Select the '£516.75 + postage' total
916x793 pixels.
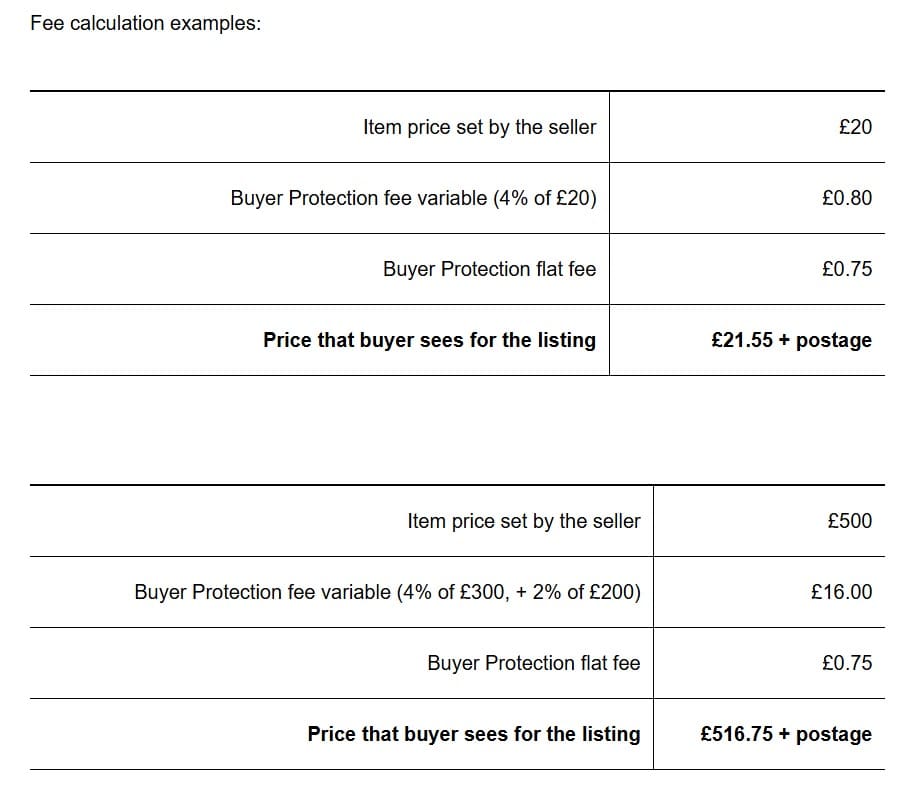786,734
